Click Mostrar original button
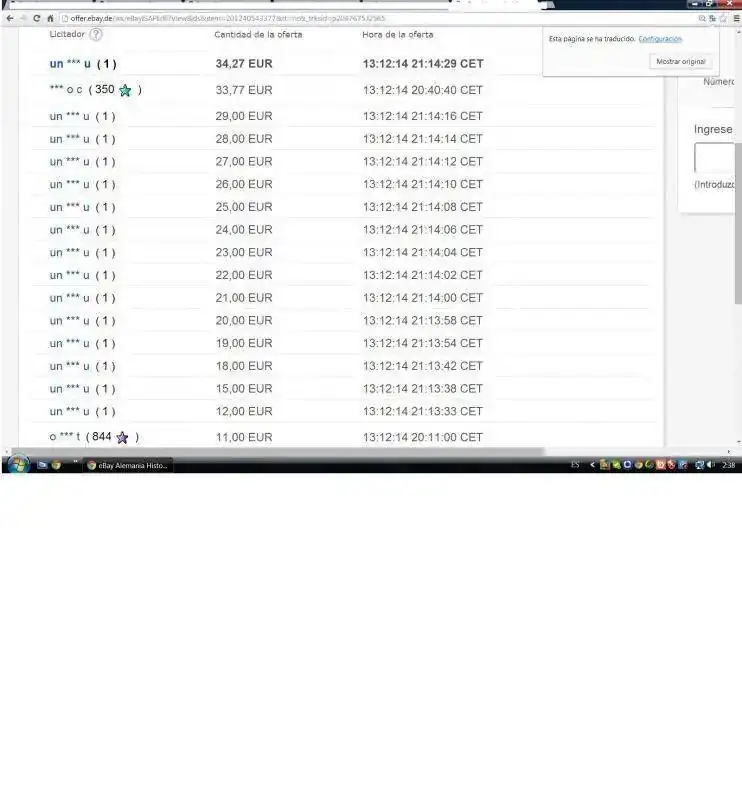Image resolution: width=742 pixels, height=800 pixels. tap(680, 62)
